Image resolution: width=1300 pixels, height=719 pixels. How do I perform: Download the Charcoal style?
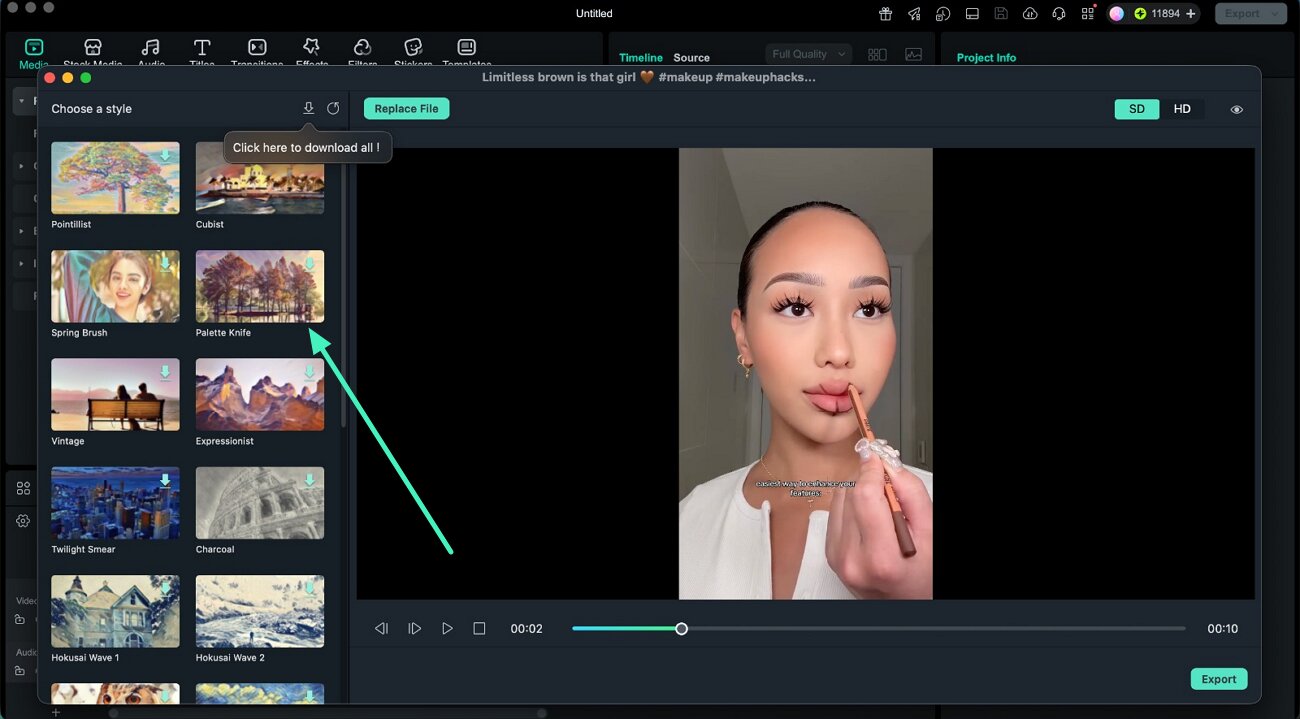point(309,480)
